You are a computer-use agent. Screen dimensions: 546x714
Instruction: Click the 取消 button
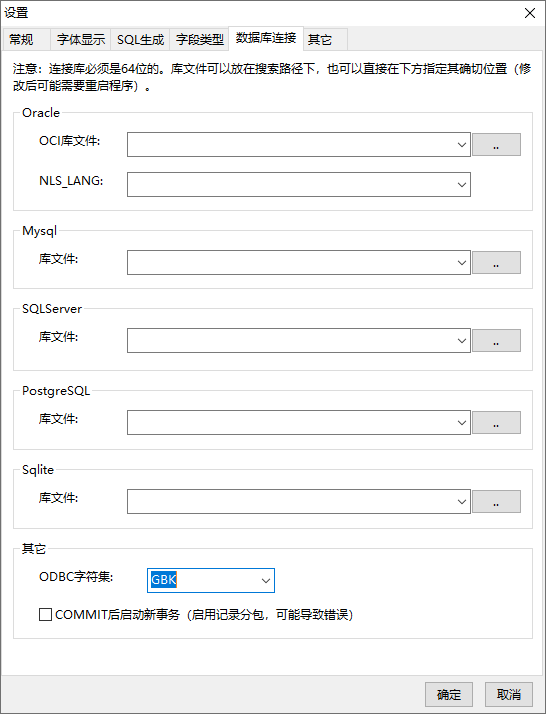(509, 694)
